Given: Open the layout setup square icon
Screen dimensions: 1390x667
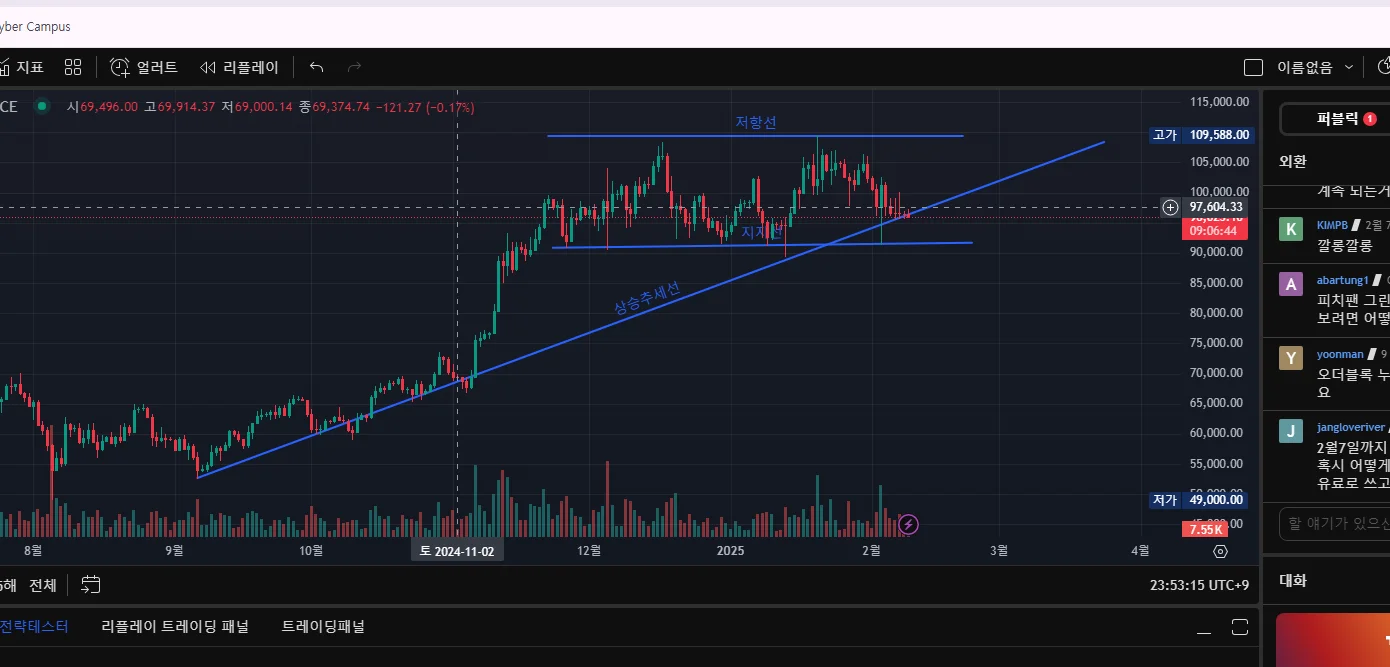Looking at the screenshot, I should pyautogui.click(x=1253, y=67).
